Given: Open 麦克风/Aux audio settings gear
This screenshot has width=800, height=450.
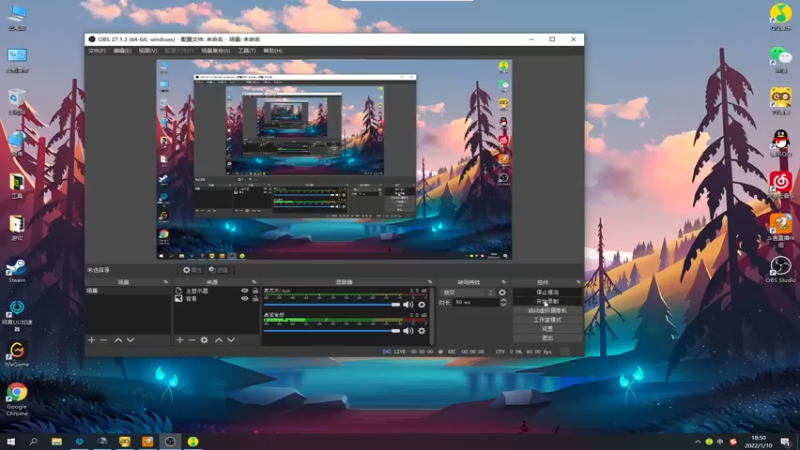Looking at the screenshot, I should tap(421, 305).
